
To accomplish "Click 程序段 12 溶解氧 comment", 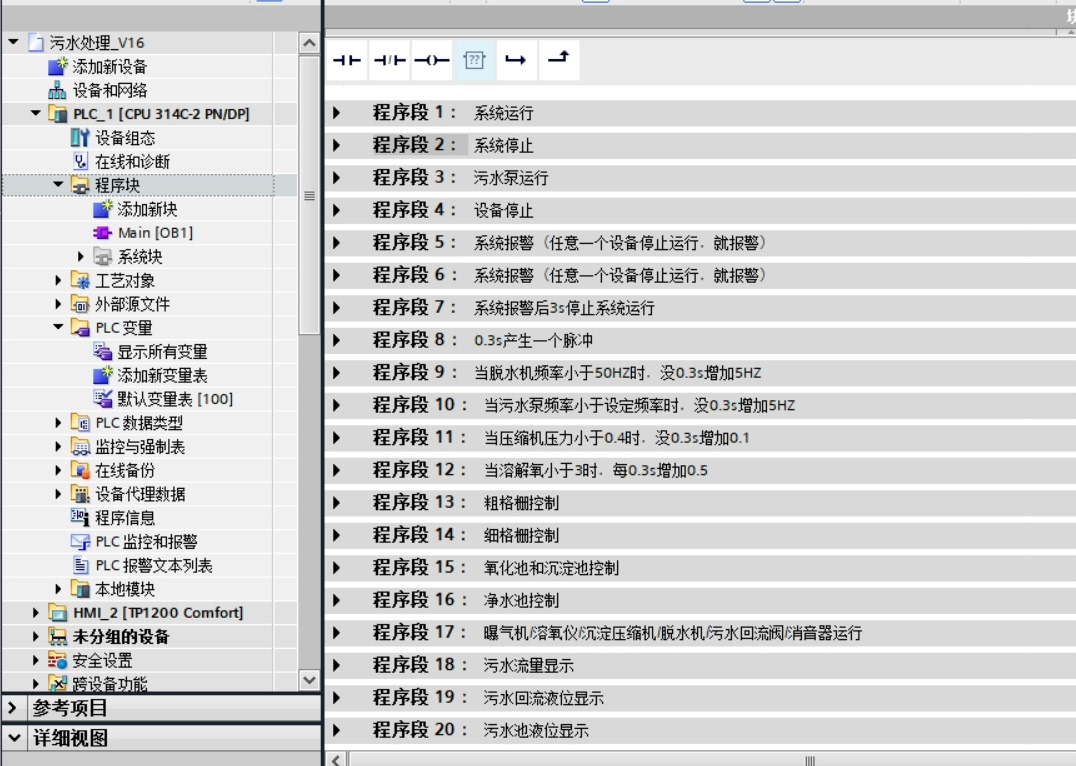I will tap(596, 470).
